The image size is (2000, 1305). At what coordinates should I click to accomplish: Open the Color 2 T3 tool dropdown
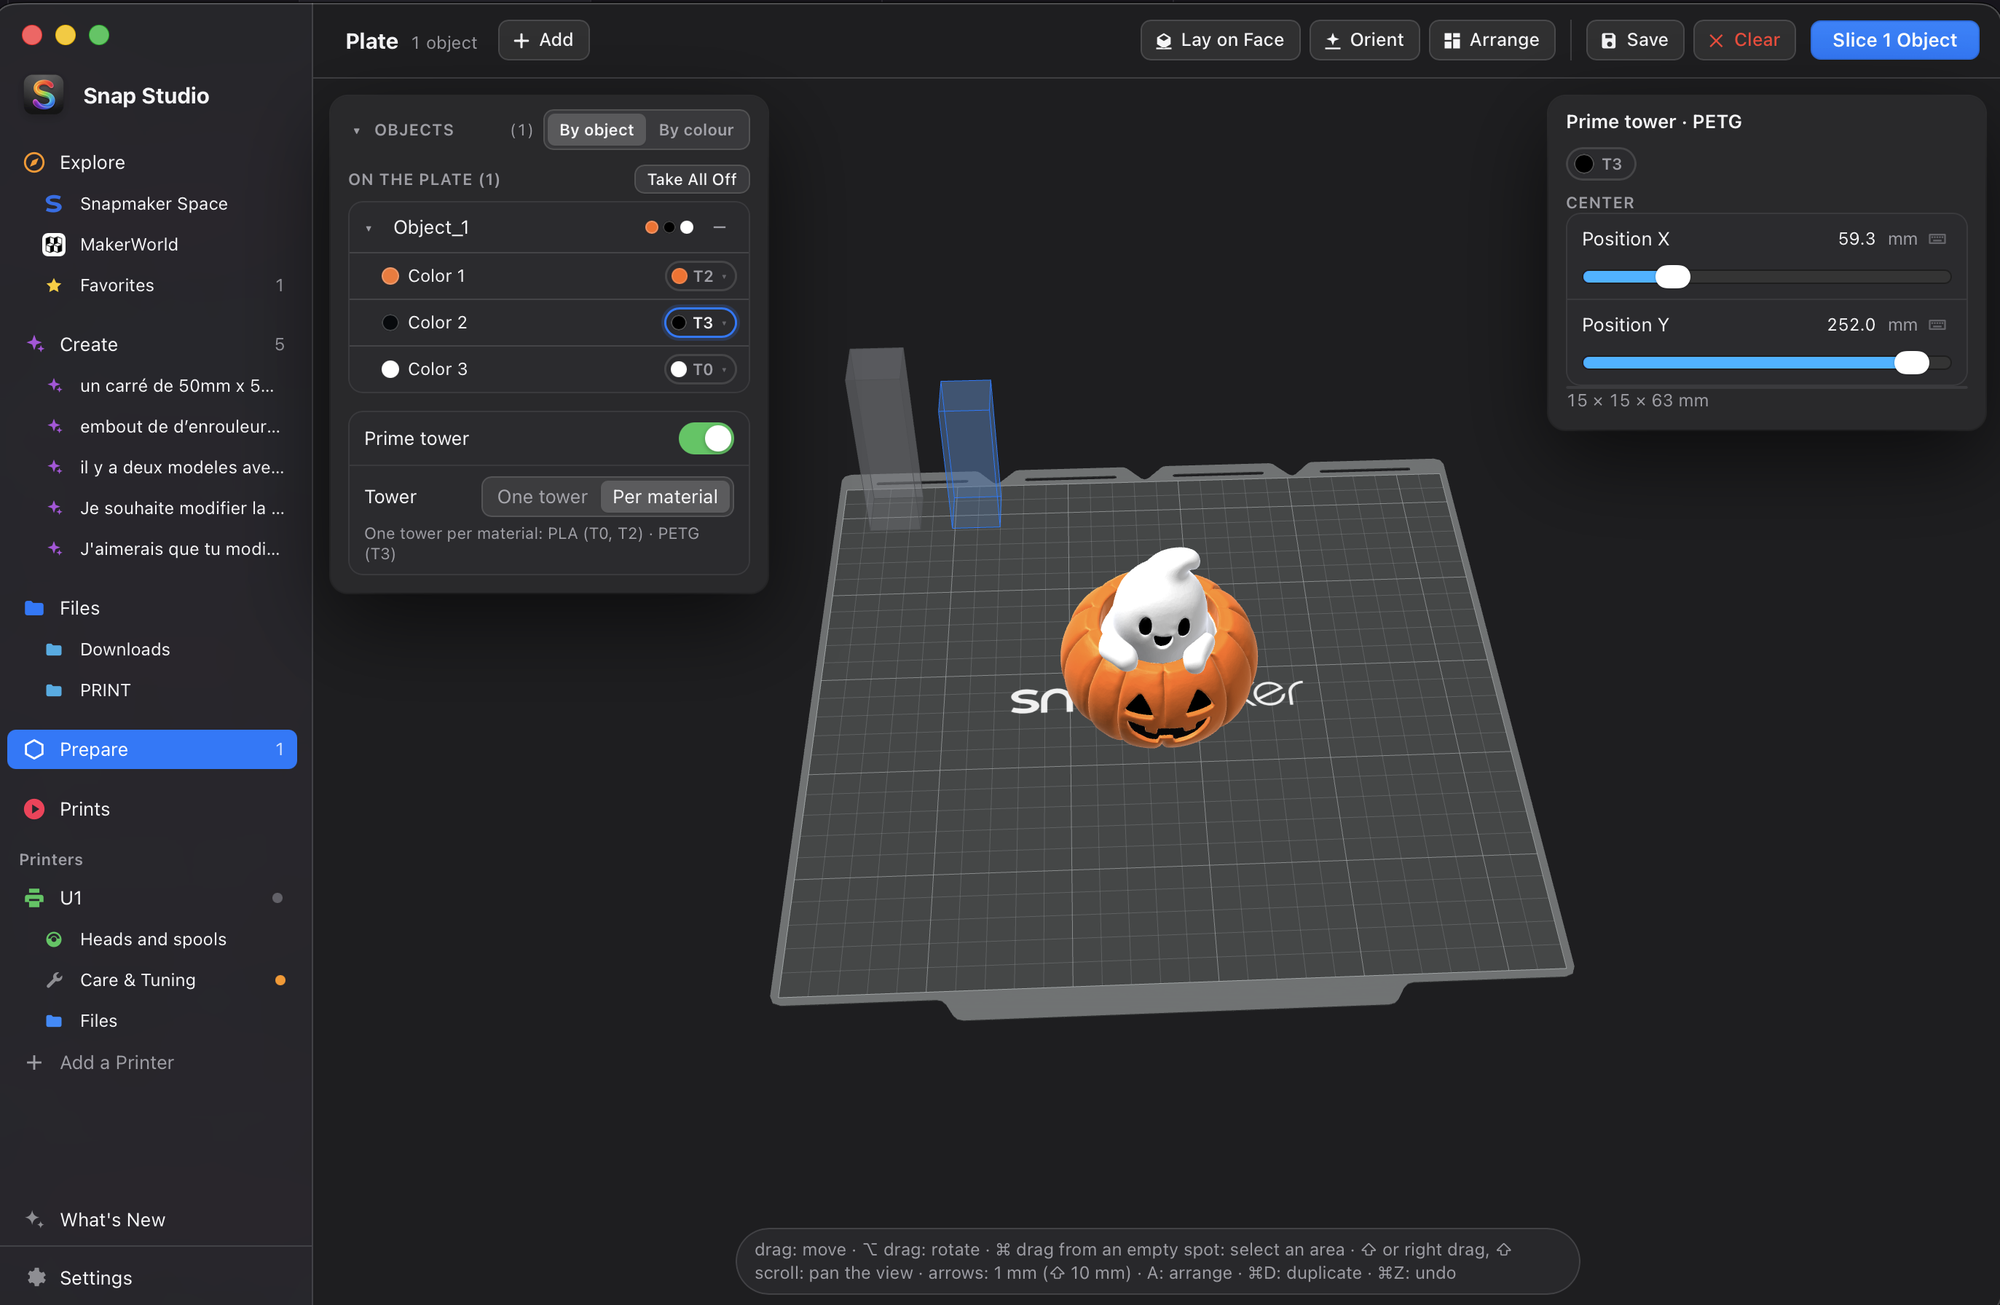point(700,323)
